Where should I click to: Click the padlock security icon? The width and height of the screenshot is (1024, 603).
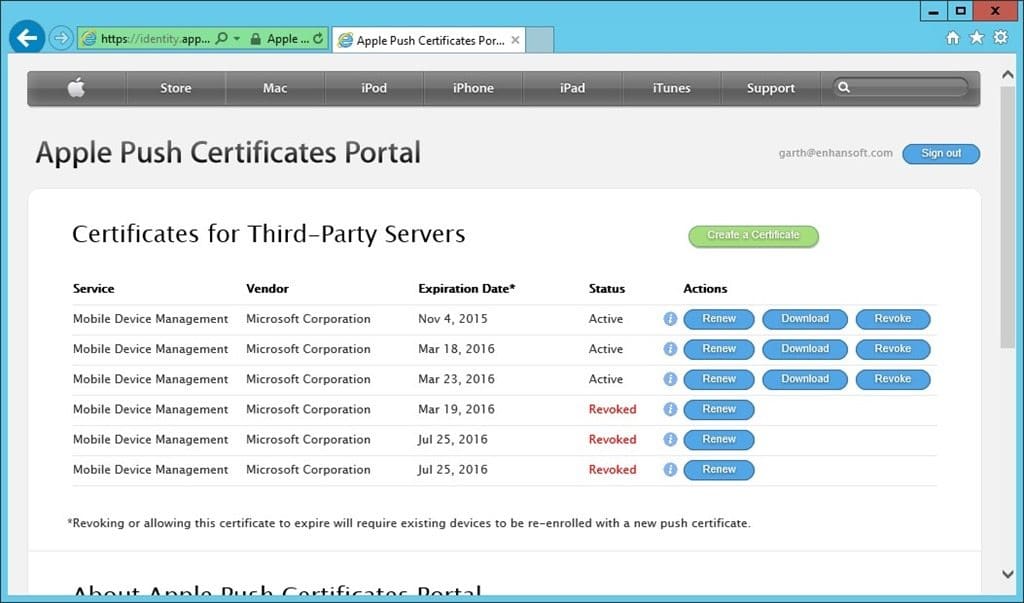coord(255,39)
